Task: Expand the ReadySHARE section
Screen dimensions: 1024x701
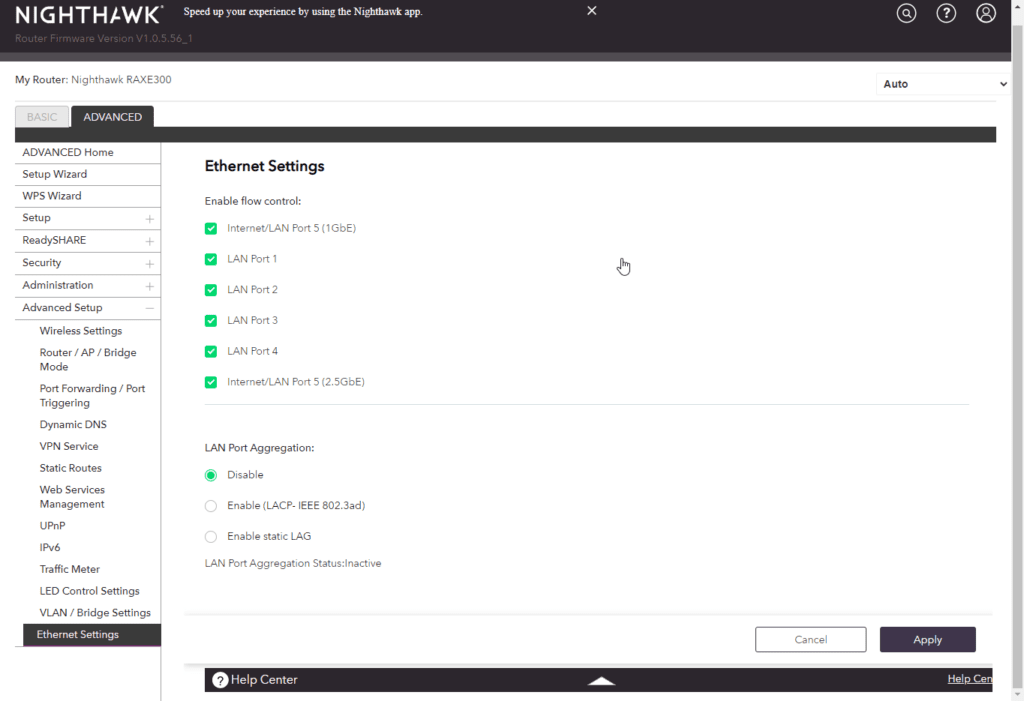Action: [x=149, y=241]
